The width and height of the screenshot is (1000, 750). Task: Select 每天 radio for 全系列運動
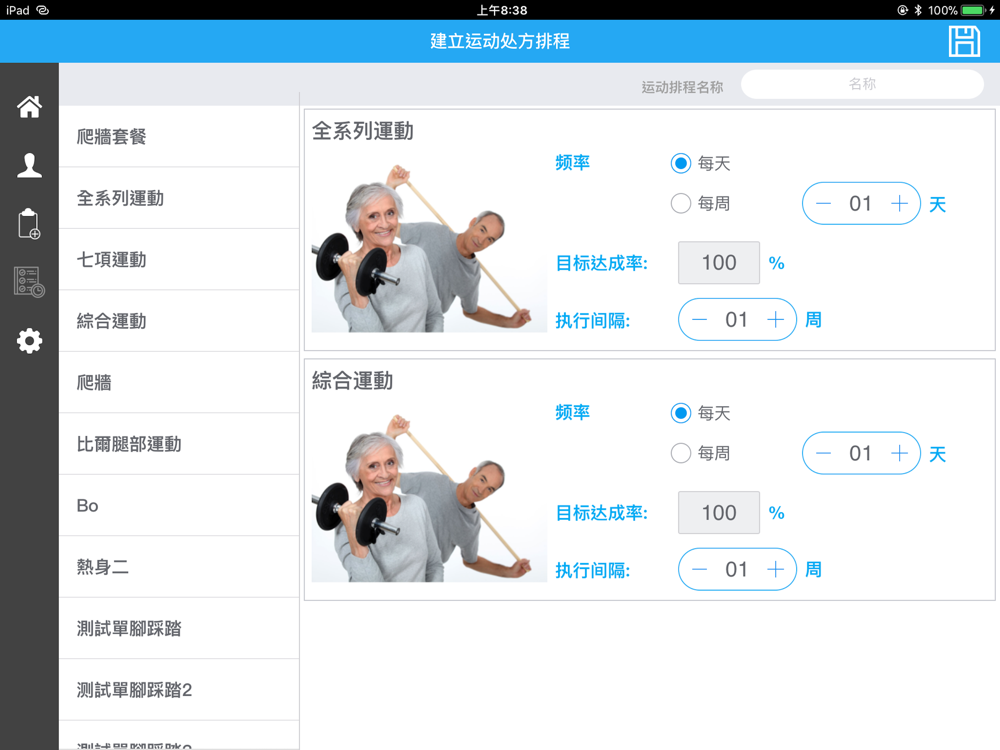680,163
